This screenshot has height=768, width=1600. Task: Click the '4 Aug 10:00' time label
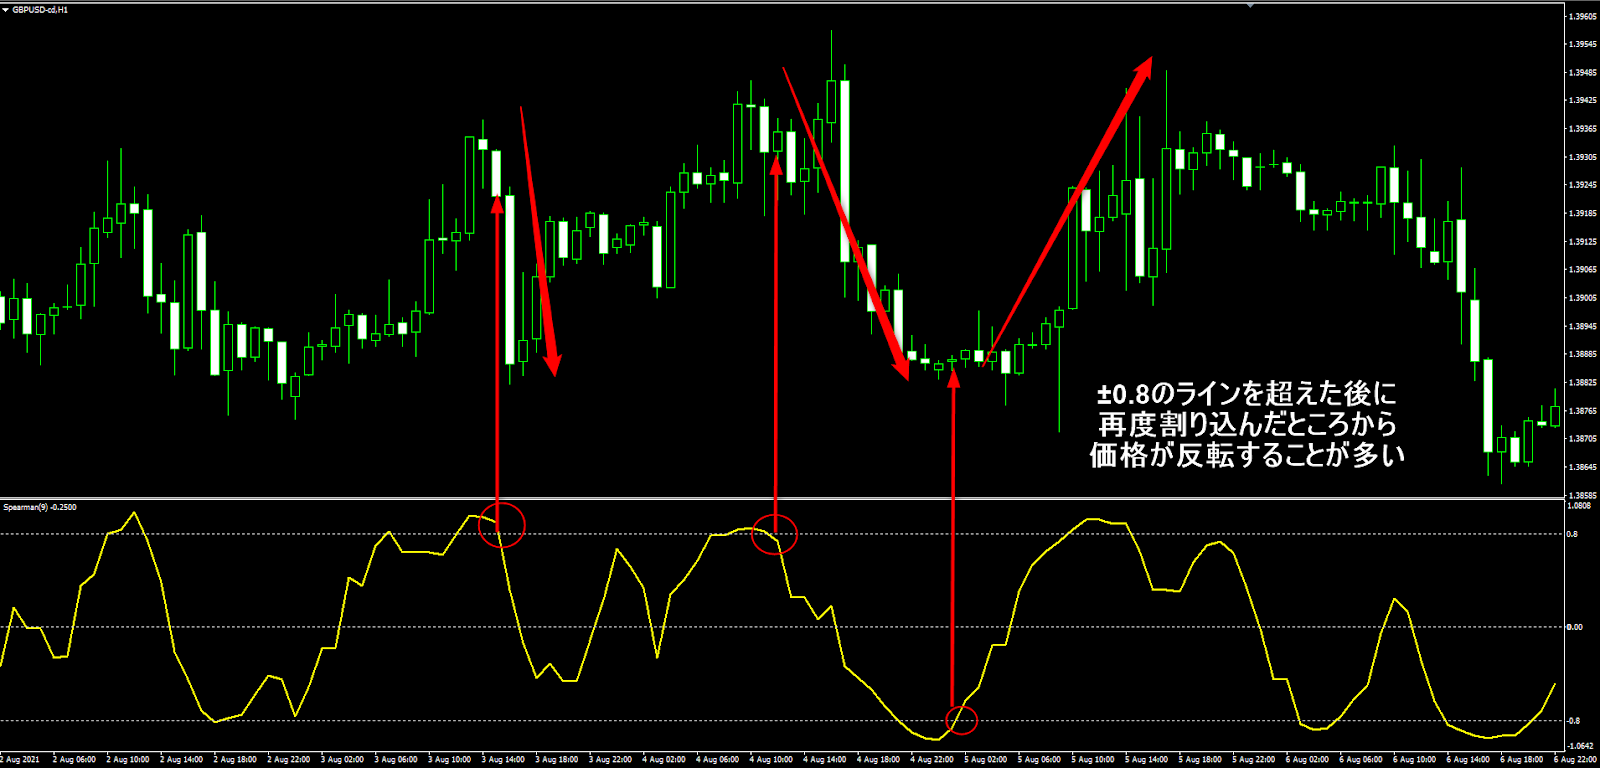tap(772, 760)
